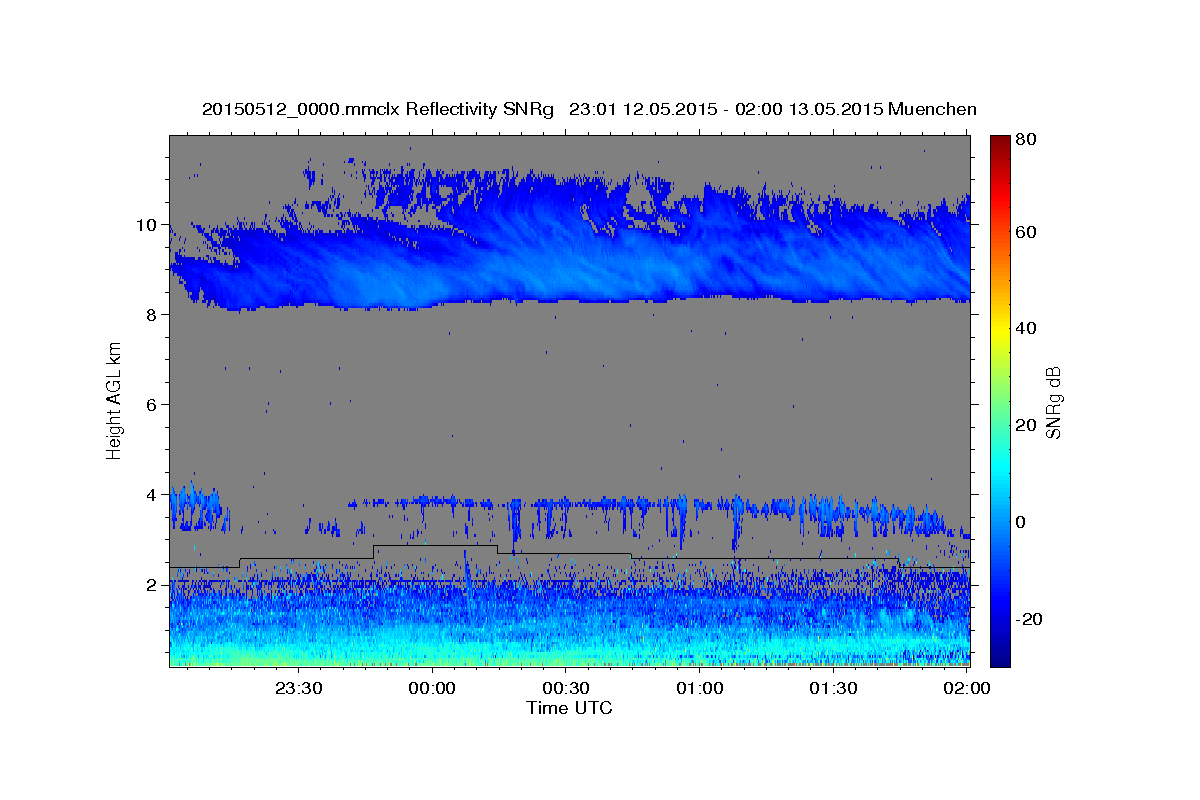Click the 00:30 time tick label
Screen dimensions: 1200x800
[x=565, y=688]
